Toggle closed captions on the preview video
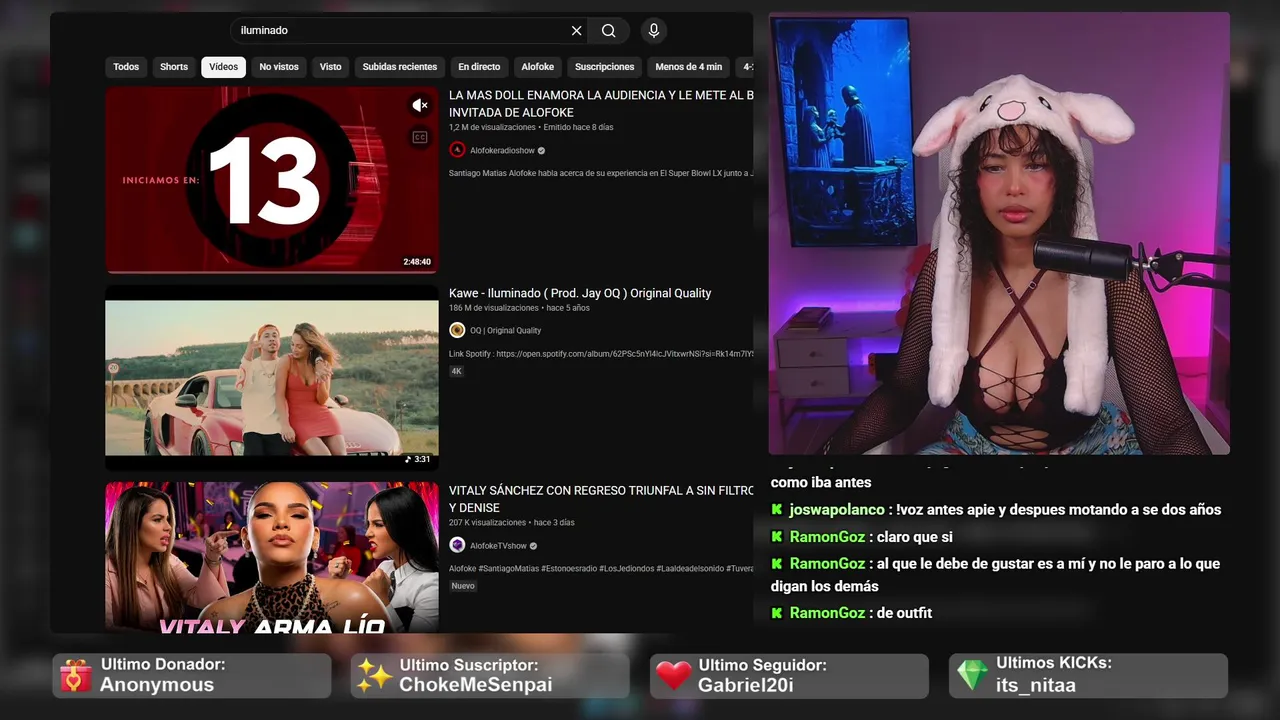This screenshot has width=1280, height=720. click(x=420, y=137)
